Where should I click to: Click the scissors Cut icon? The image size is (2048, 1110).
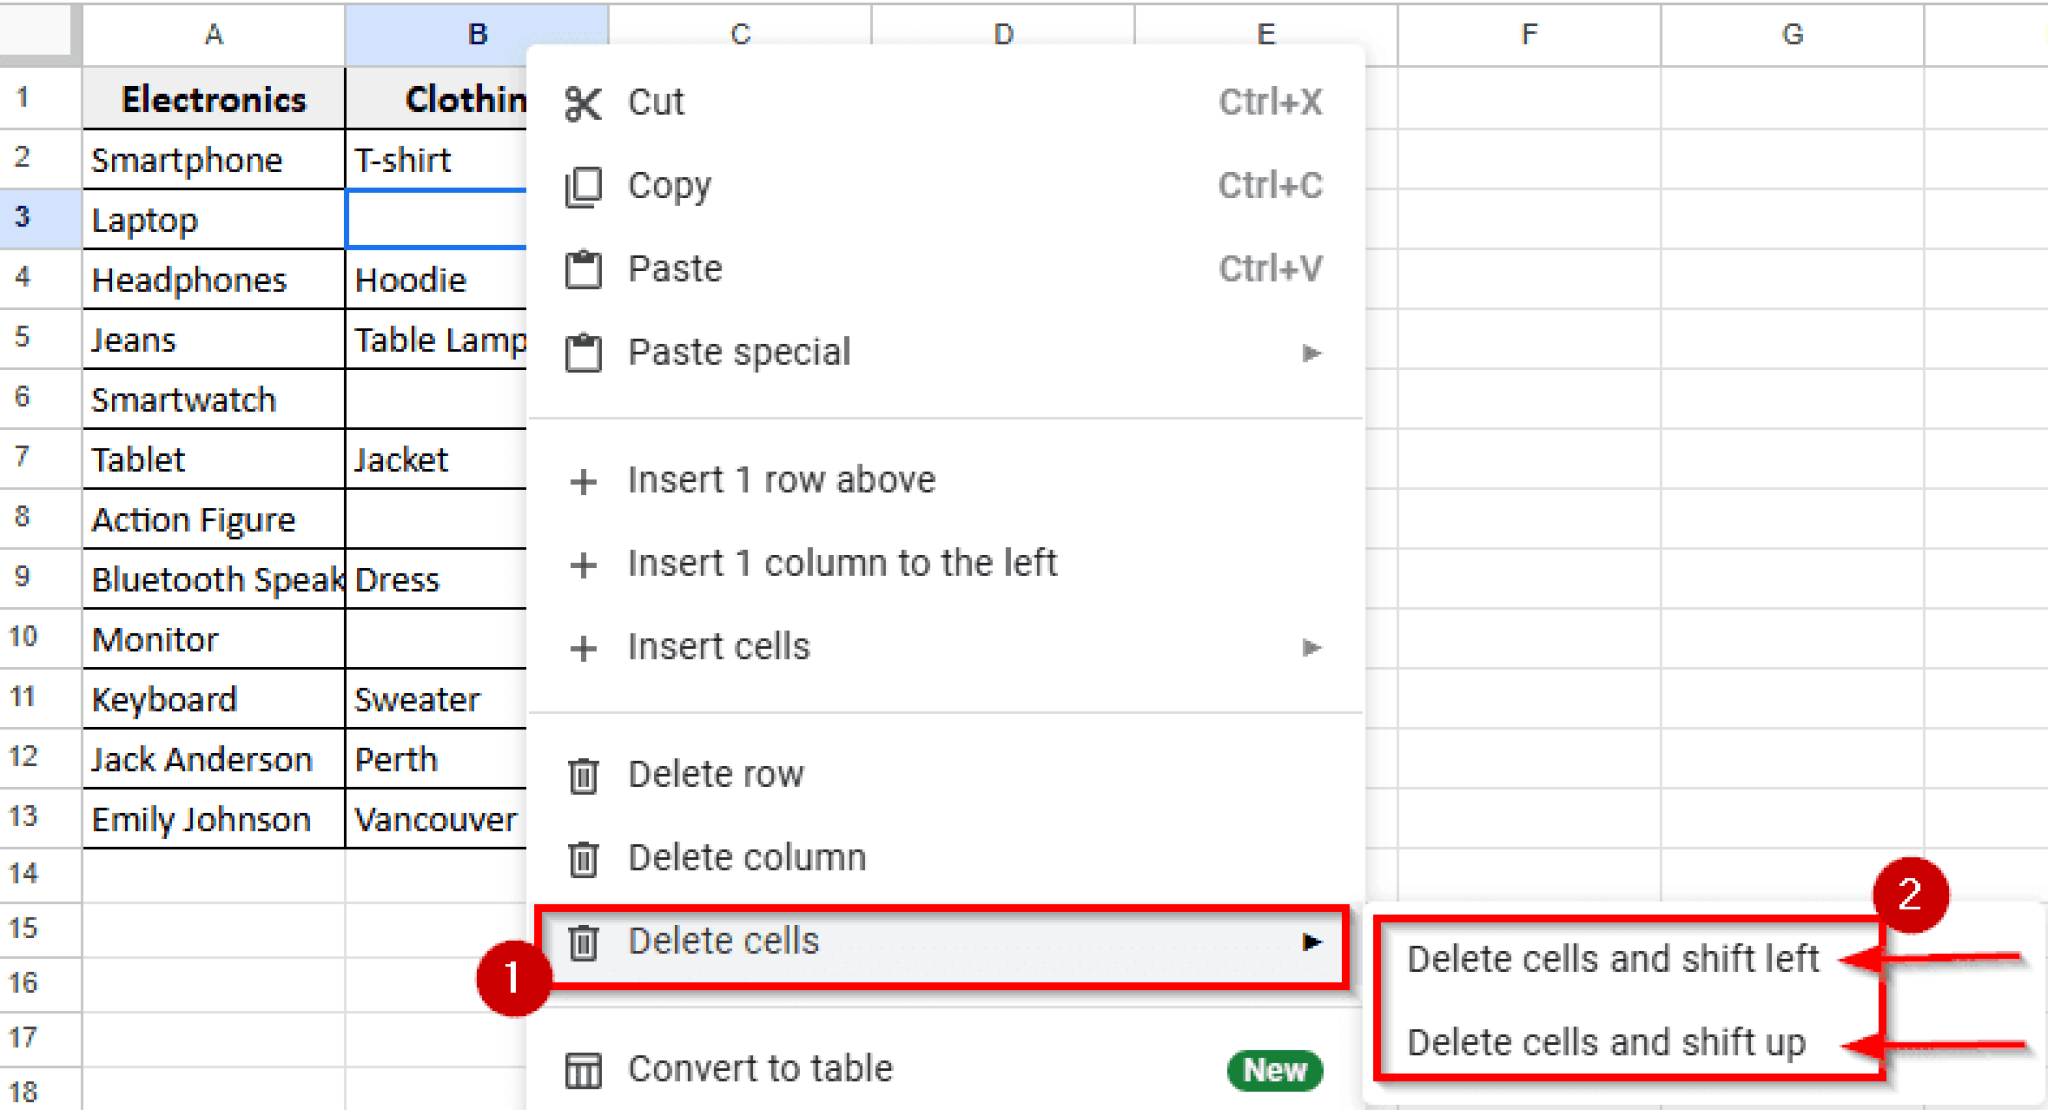(x=583, y=103)
